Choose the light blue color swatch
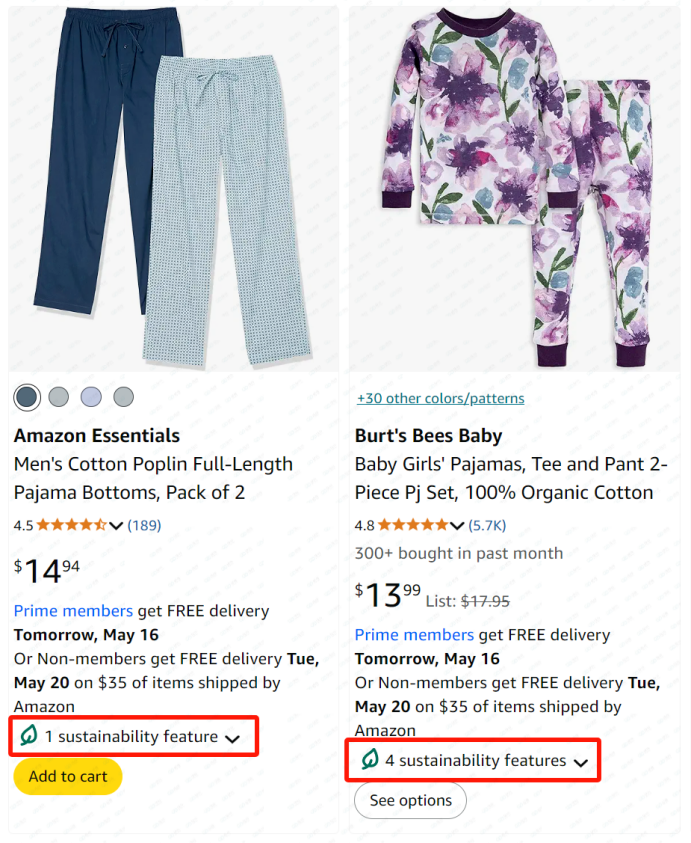 91,397
